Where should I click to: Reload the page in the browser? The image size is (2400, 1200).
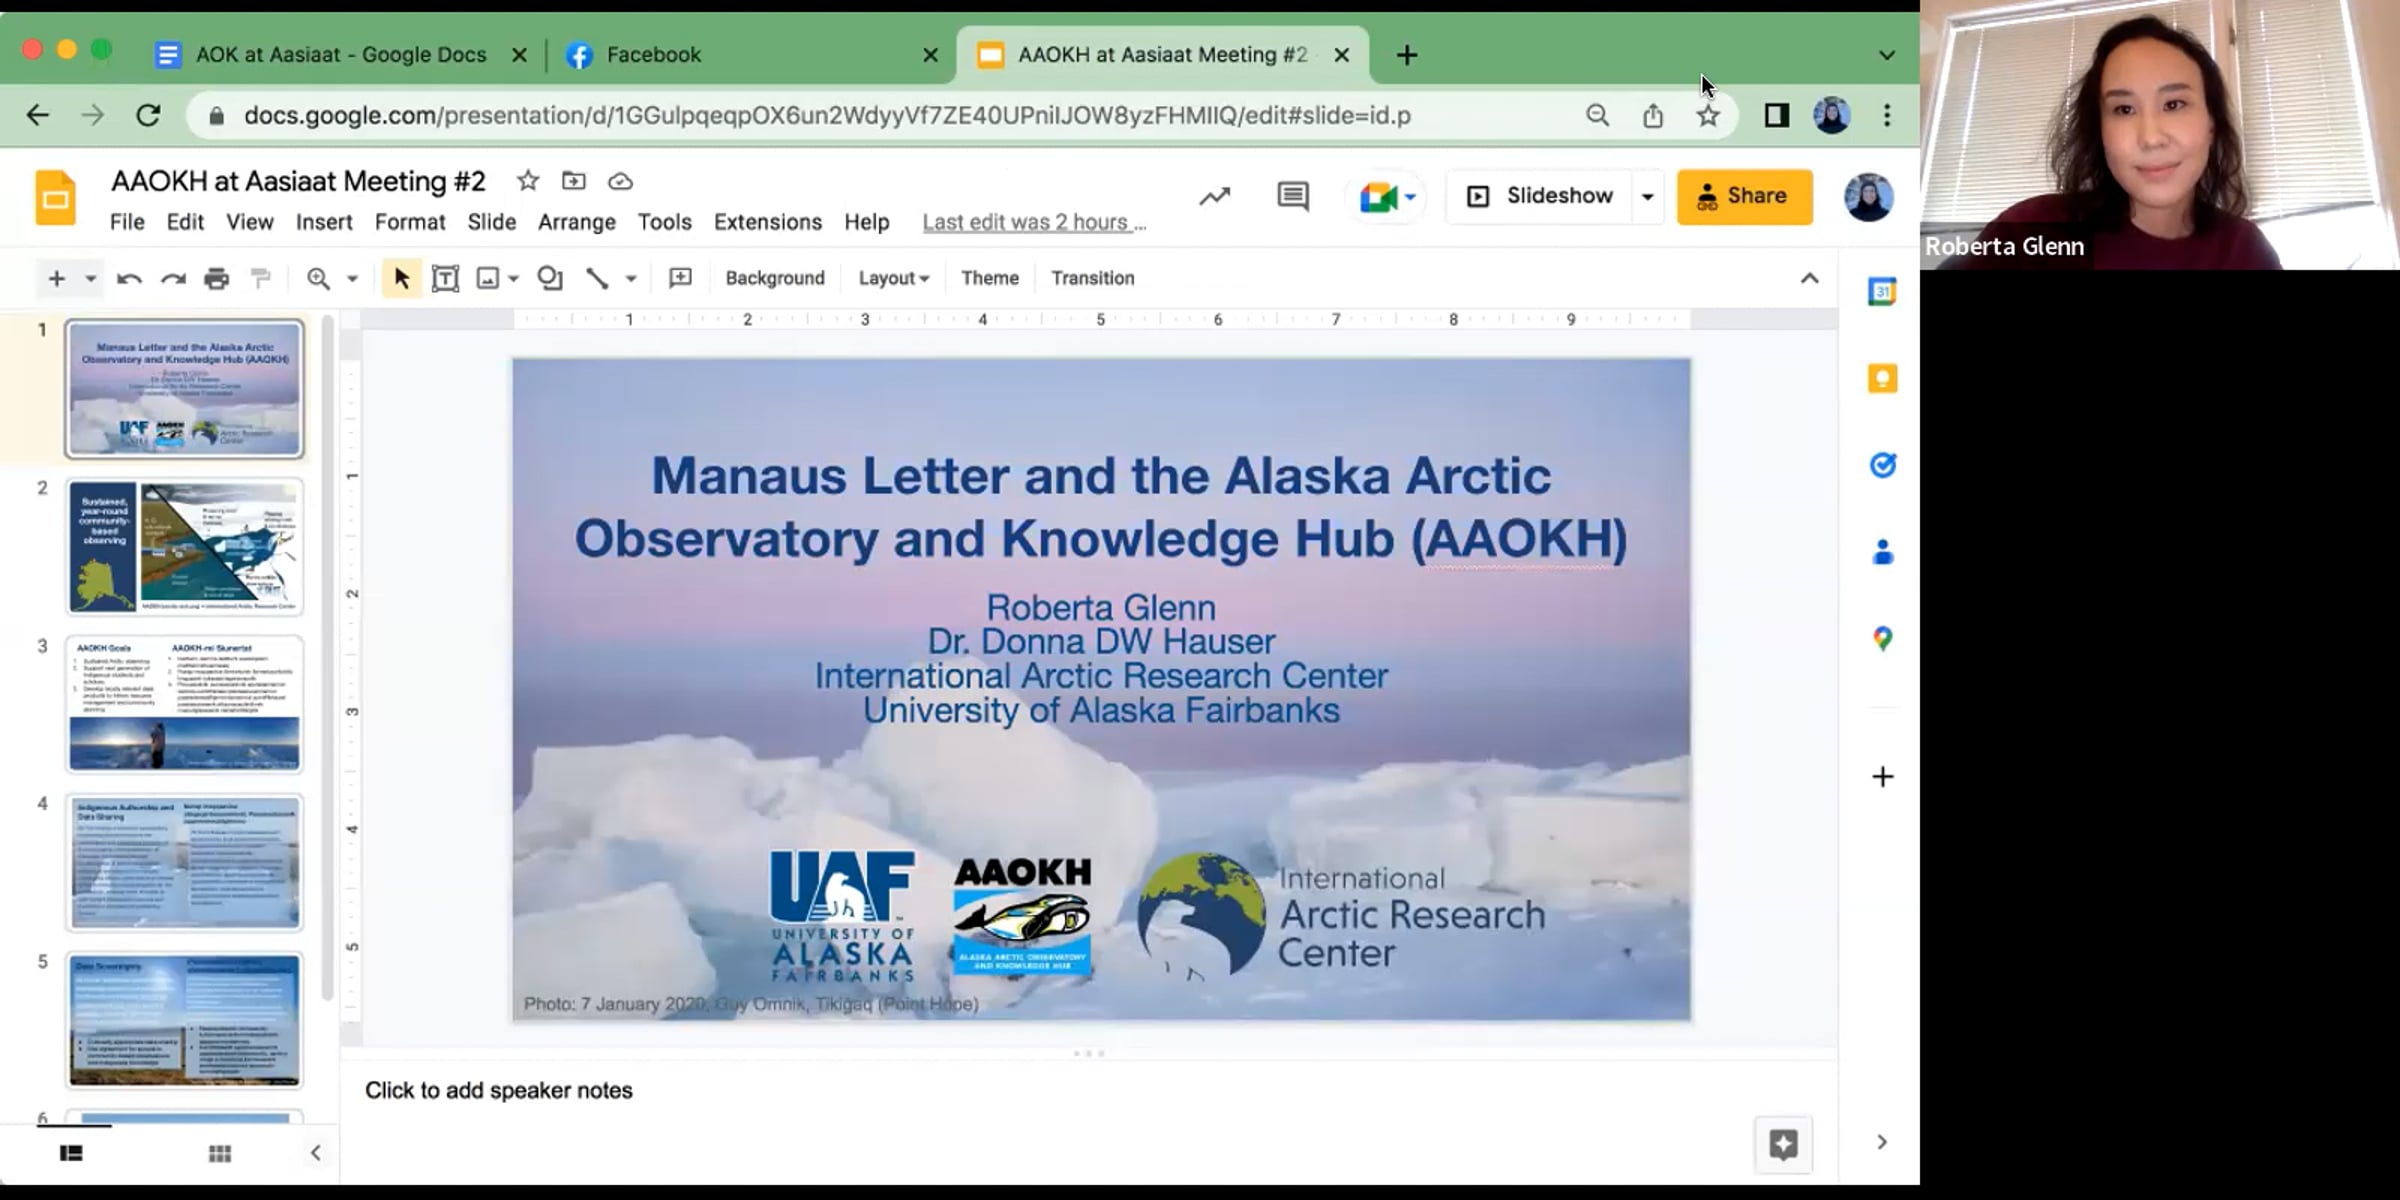coord(149,116)
